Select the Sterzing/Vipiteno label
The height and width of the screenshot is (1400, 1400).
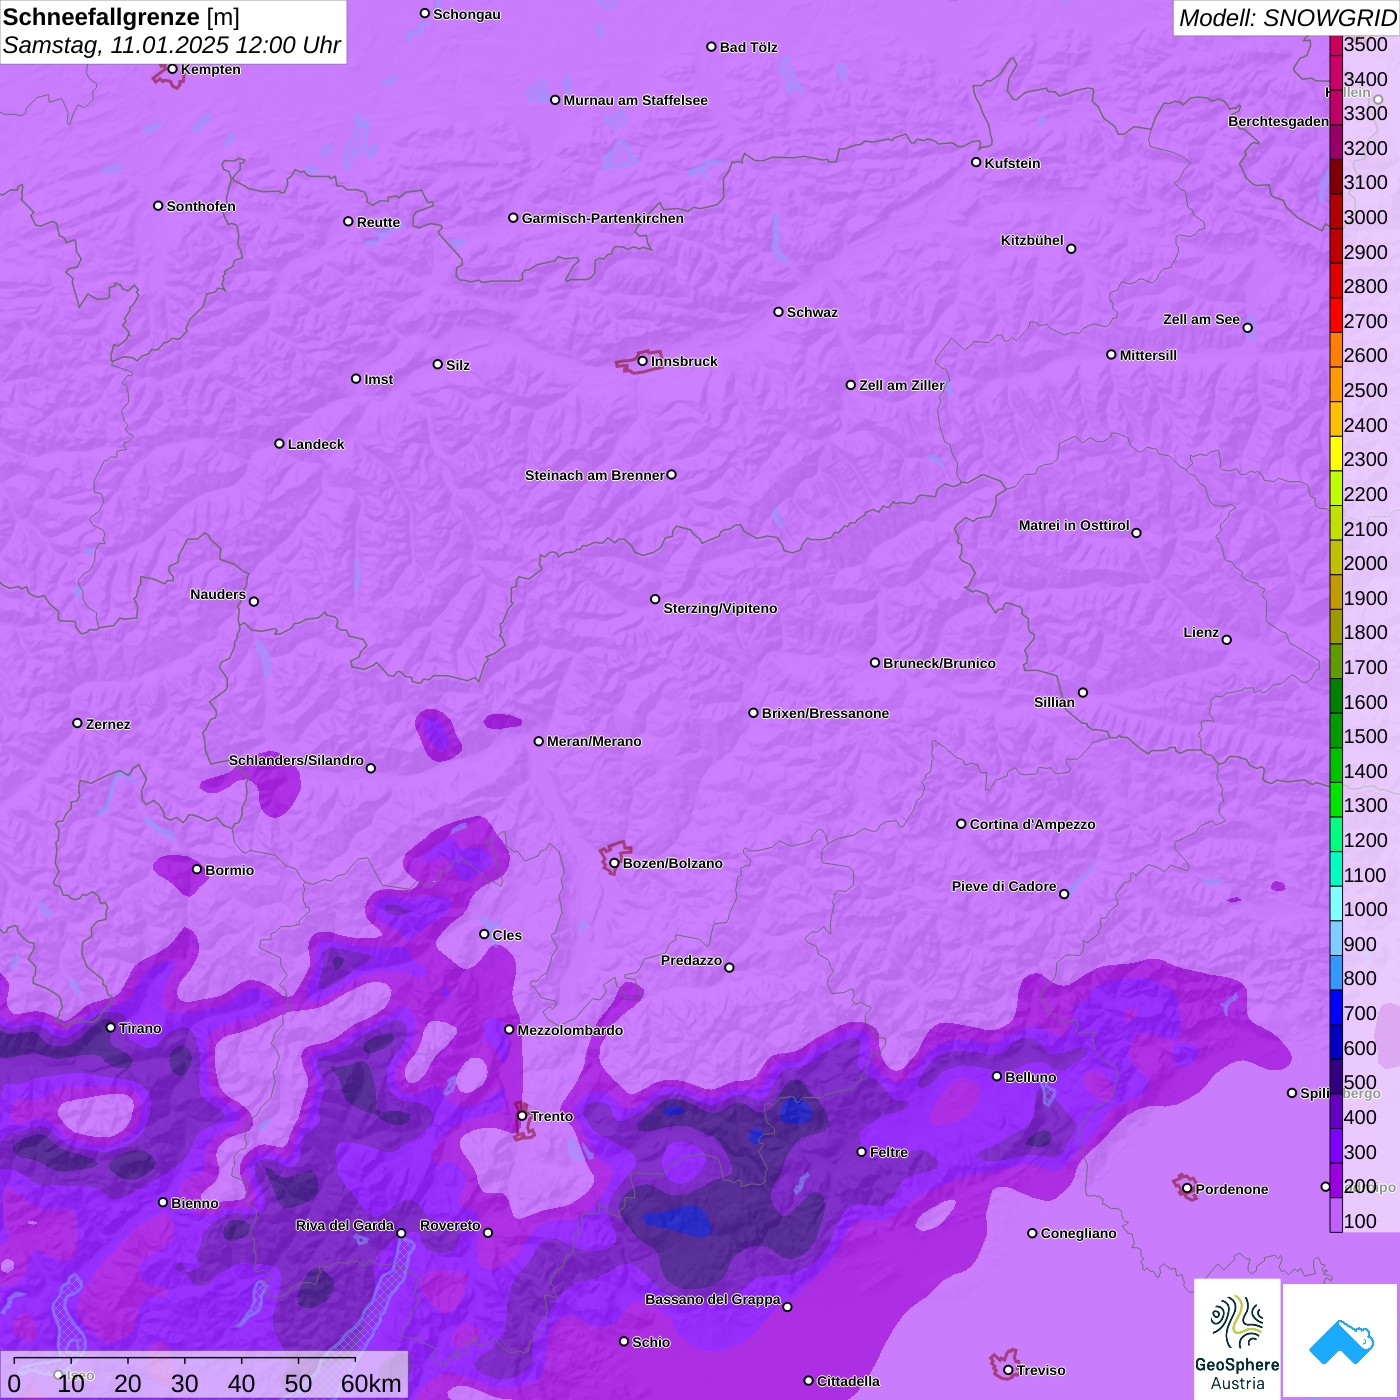pos(720,608)
